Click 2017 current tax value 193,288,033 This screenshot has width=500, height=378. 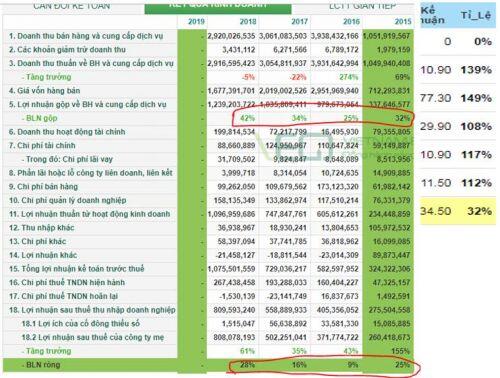(x=286, y=282)
